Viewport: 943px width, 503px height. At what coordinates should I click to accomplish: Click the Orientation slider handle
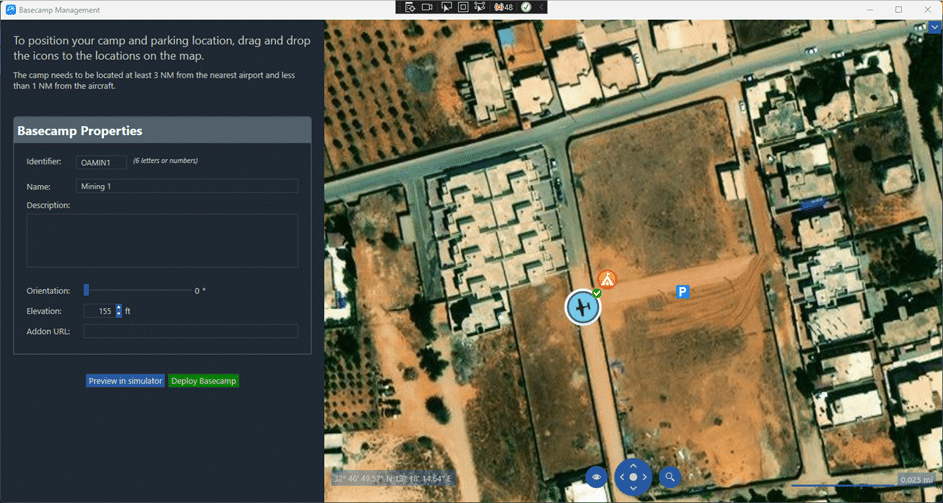tap(86, 290)
